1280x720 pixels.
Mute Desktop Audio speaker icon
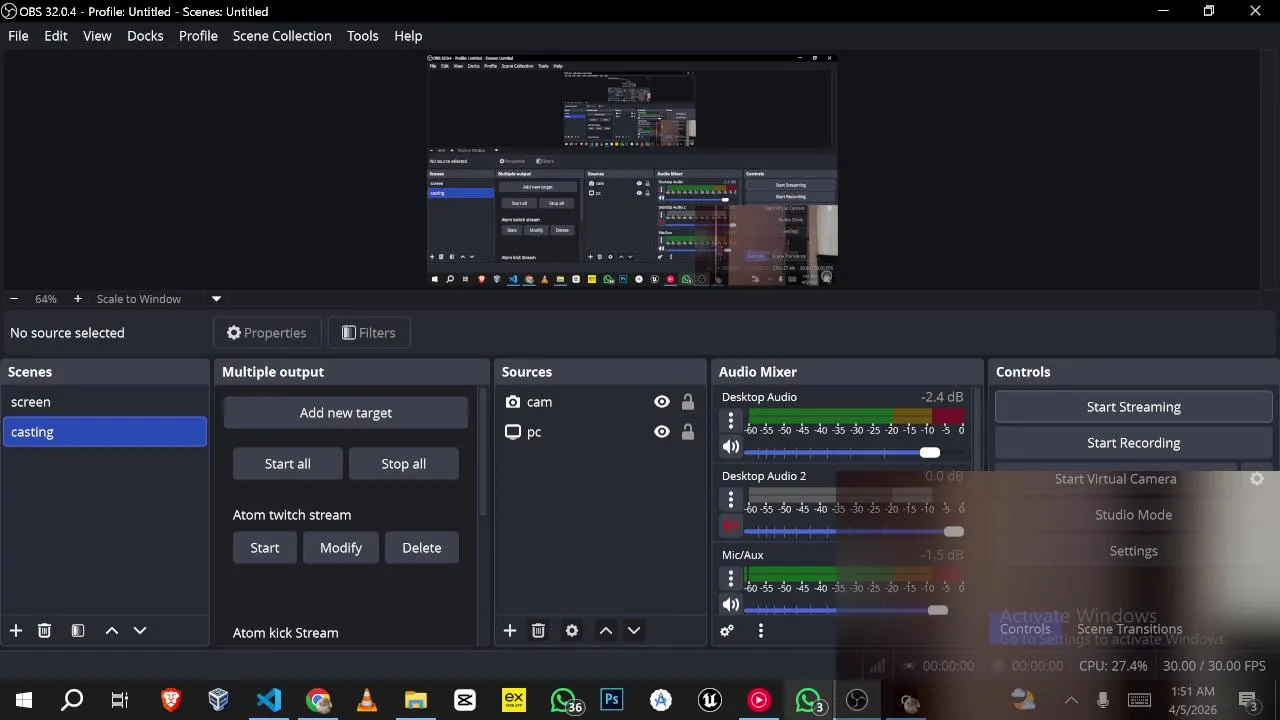(x=731, y=447)
